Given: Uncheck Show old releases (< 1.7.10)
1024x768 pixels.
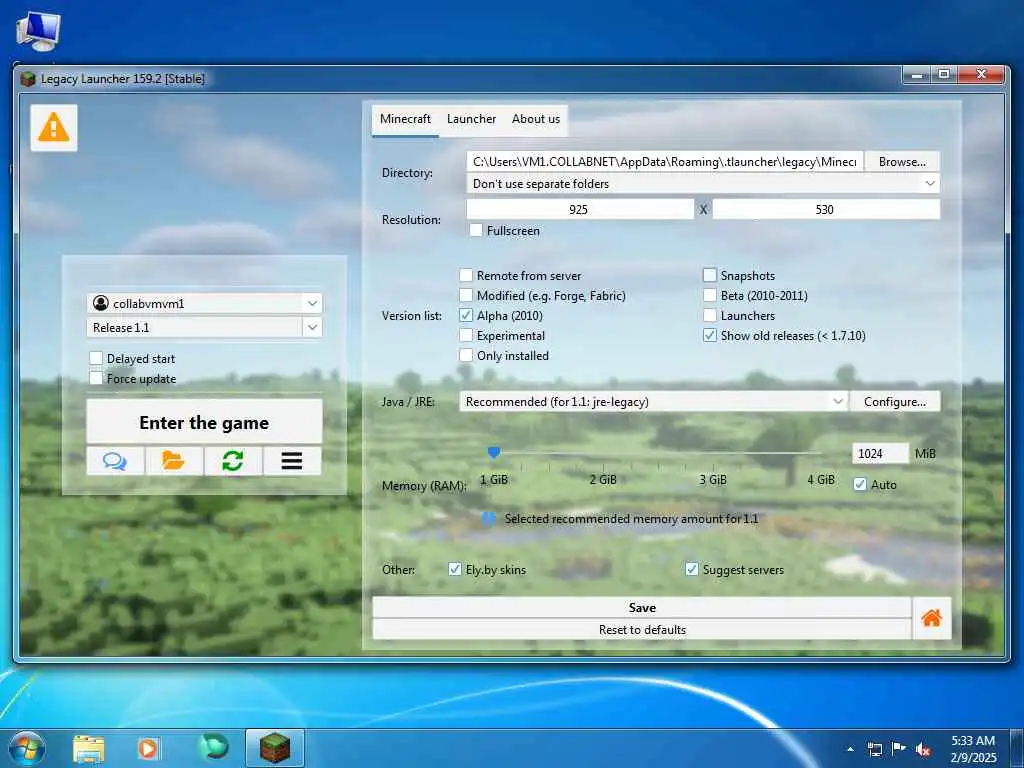Looking at the screenshot, I should tap(709, 335).
